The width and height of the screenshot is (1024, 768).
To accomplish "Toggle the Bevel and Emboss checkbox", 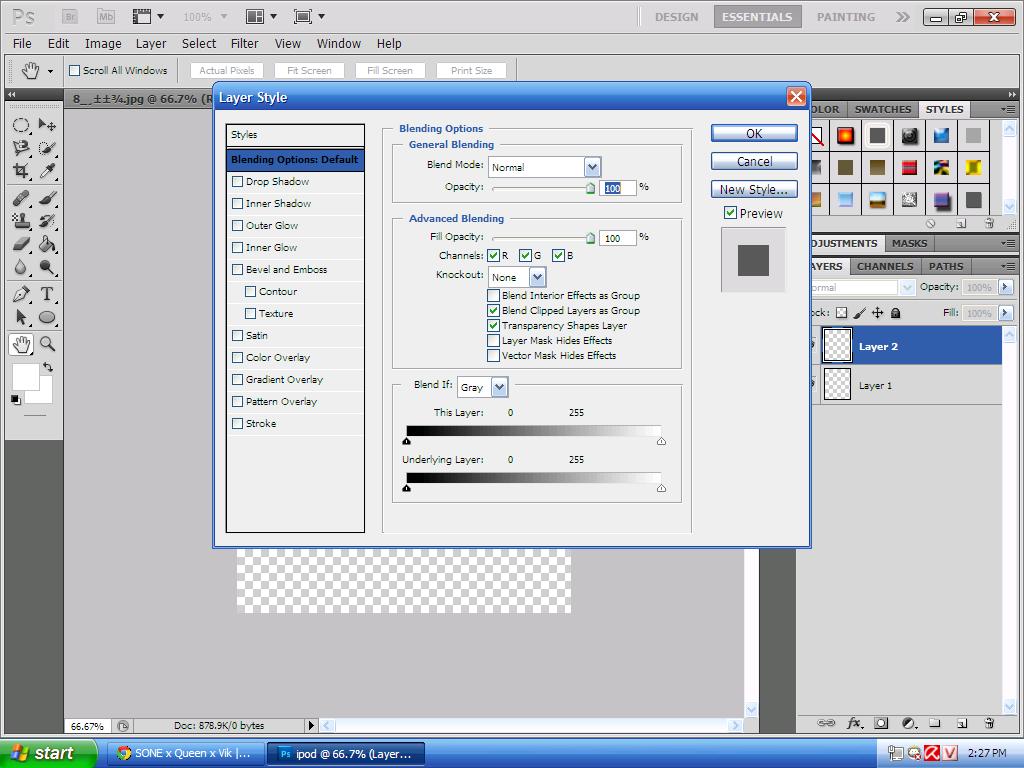I will click(x=238, y=269).
